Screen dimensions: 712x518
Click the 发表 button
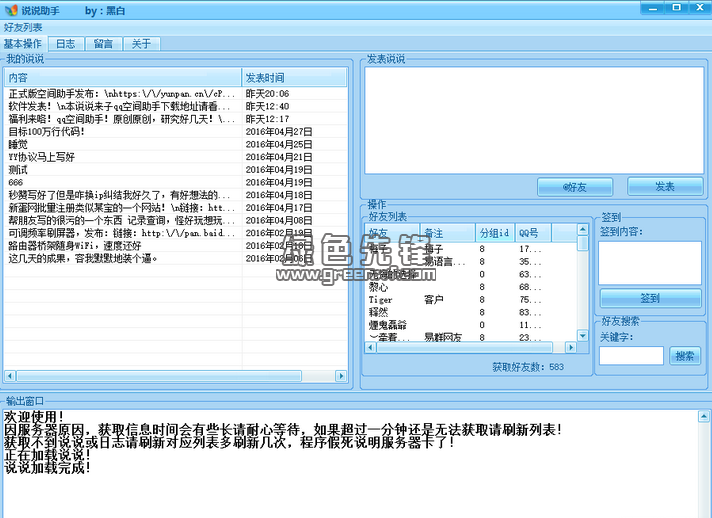665,187
